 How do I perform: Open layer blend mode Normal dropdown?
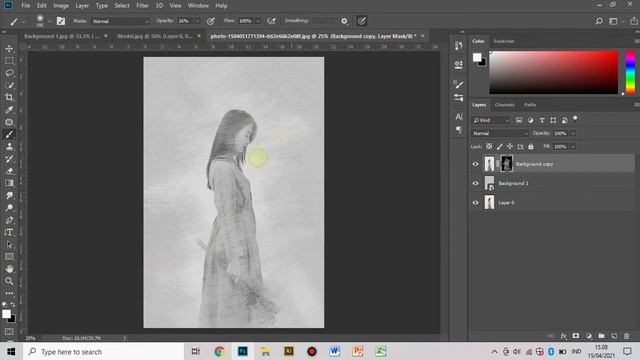pyautogui.click(x=500, y=133)
